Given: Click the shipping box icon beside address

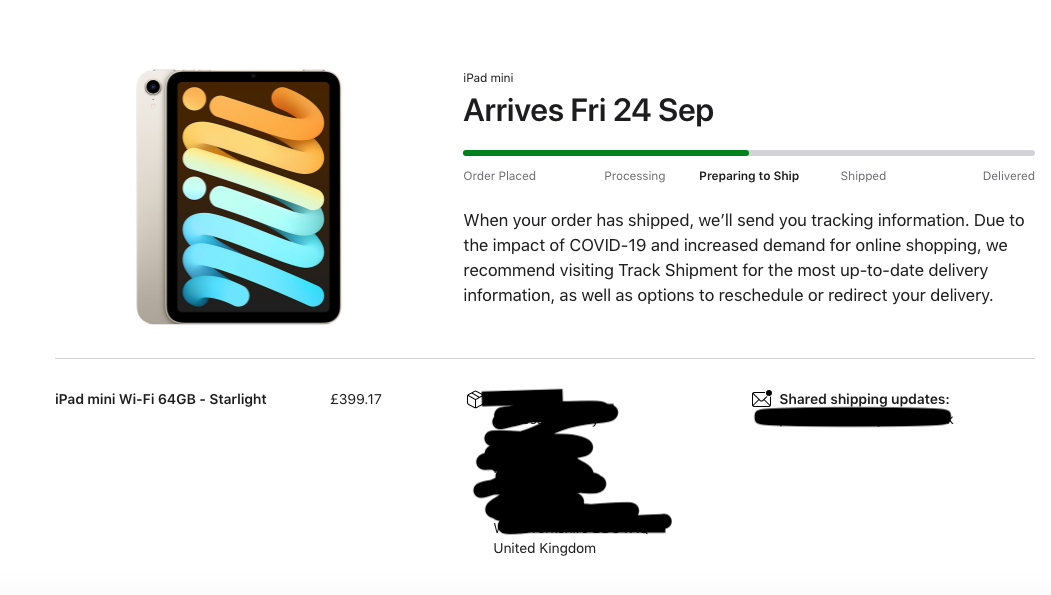Looking at the screenshot, I should point(474,399).
